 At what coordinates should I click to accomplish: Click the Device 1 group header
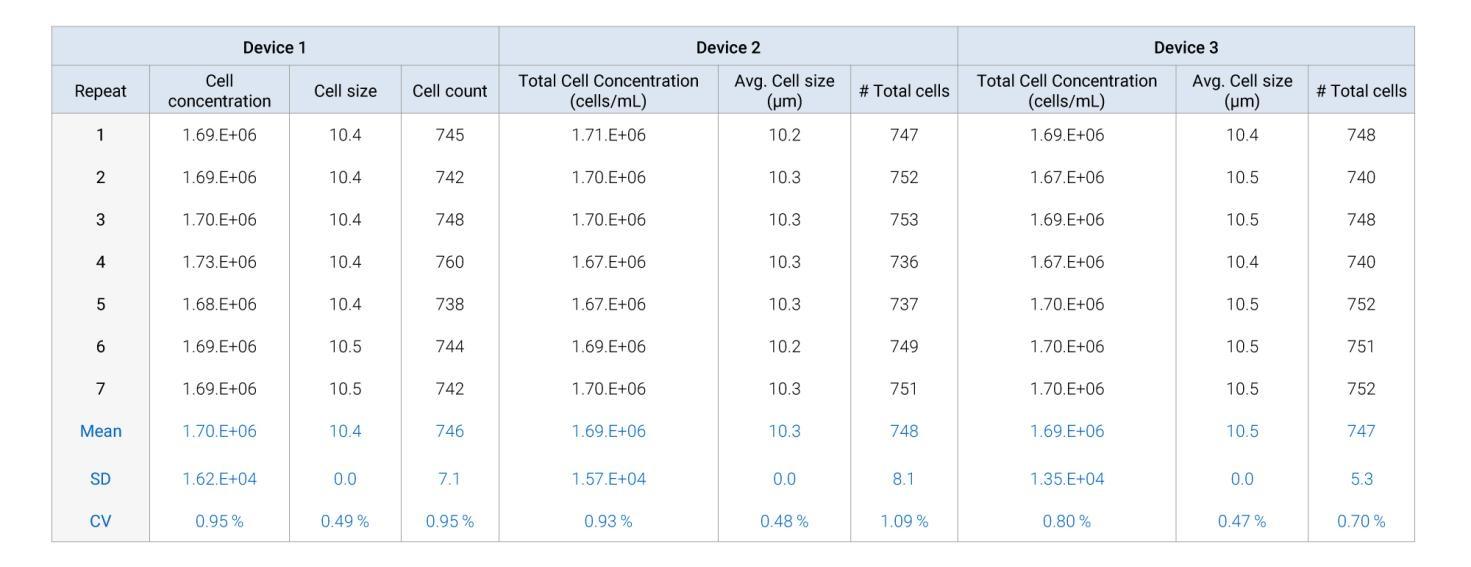point(274,47)
